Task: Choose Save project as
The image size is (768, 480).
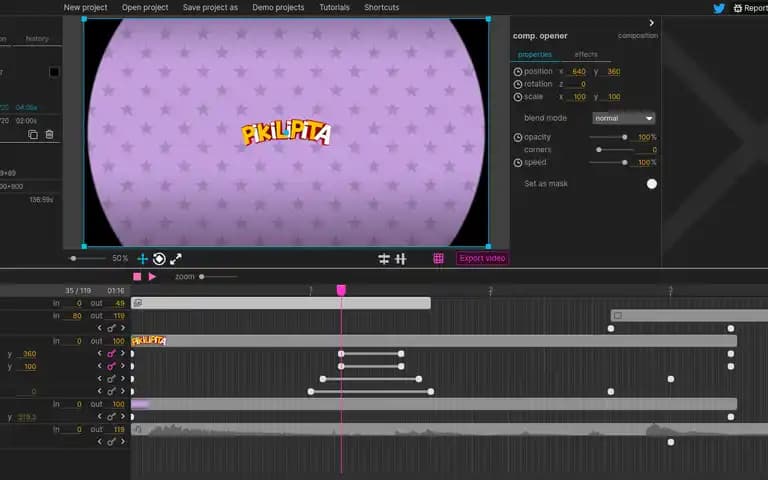Action: pyautogui.click(x=210, y=7)
